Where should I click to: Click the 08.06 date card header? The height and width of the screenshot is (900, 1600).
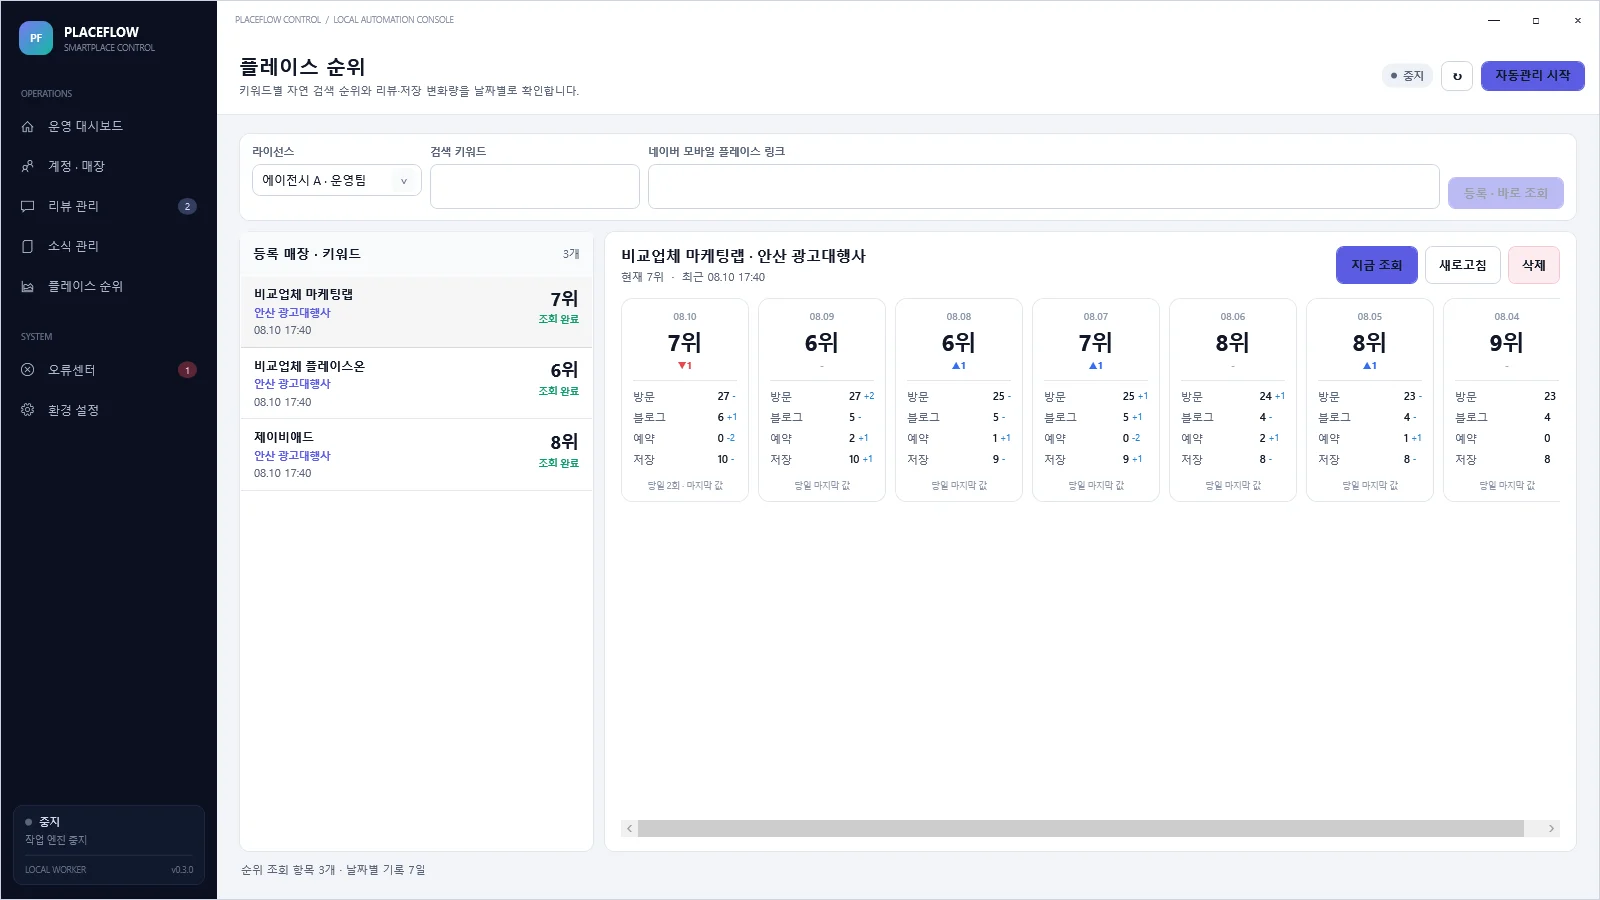[1233, 317]
